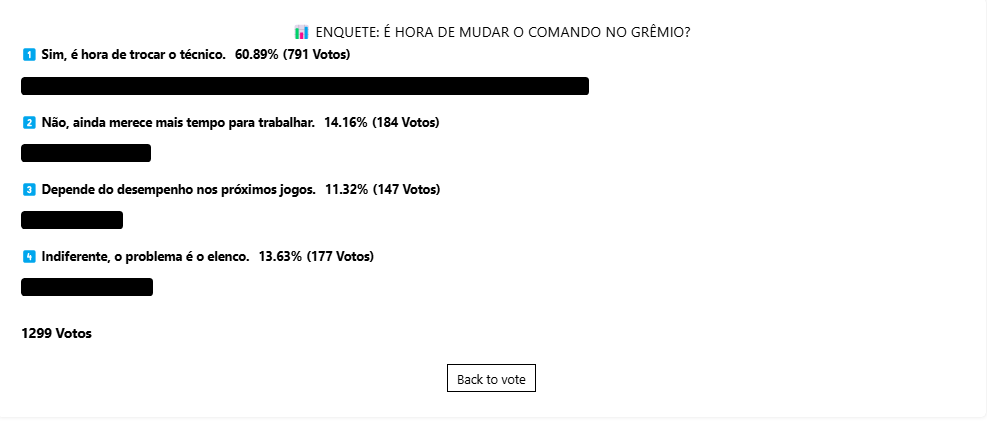
Task: Click the result bar for option 2
Action: pyautogui.click(x=86, y=153)
